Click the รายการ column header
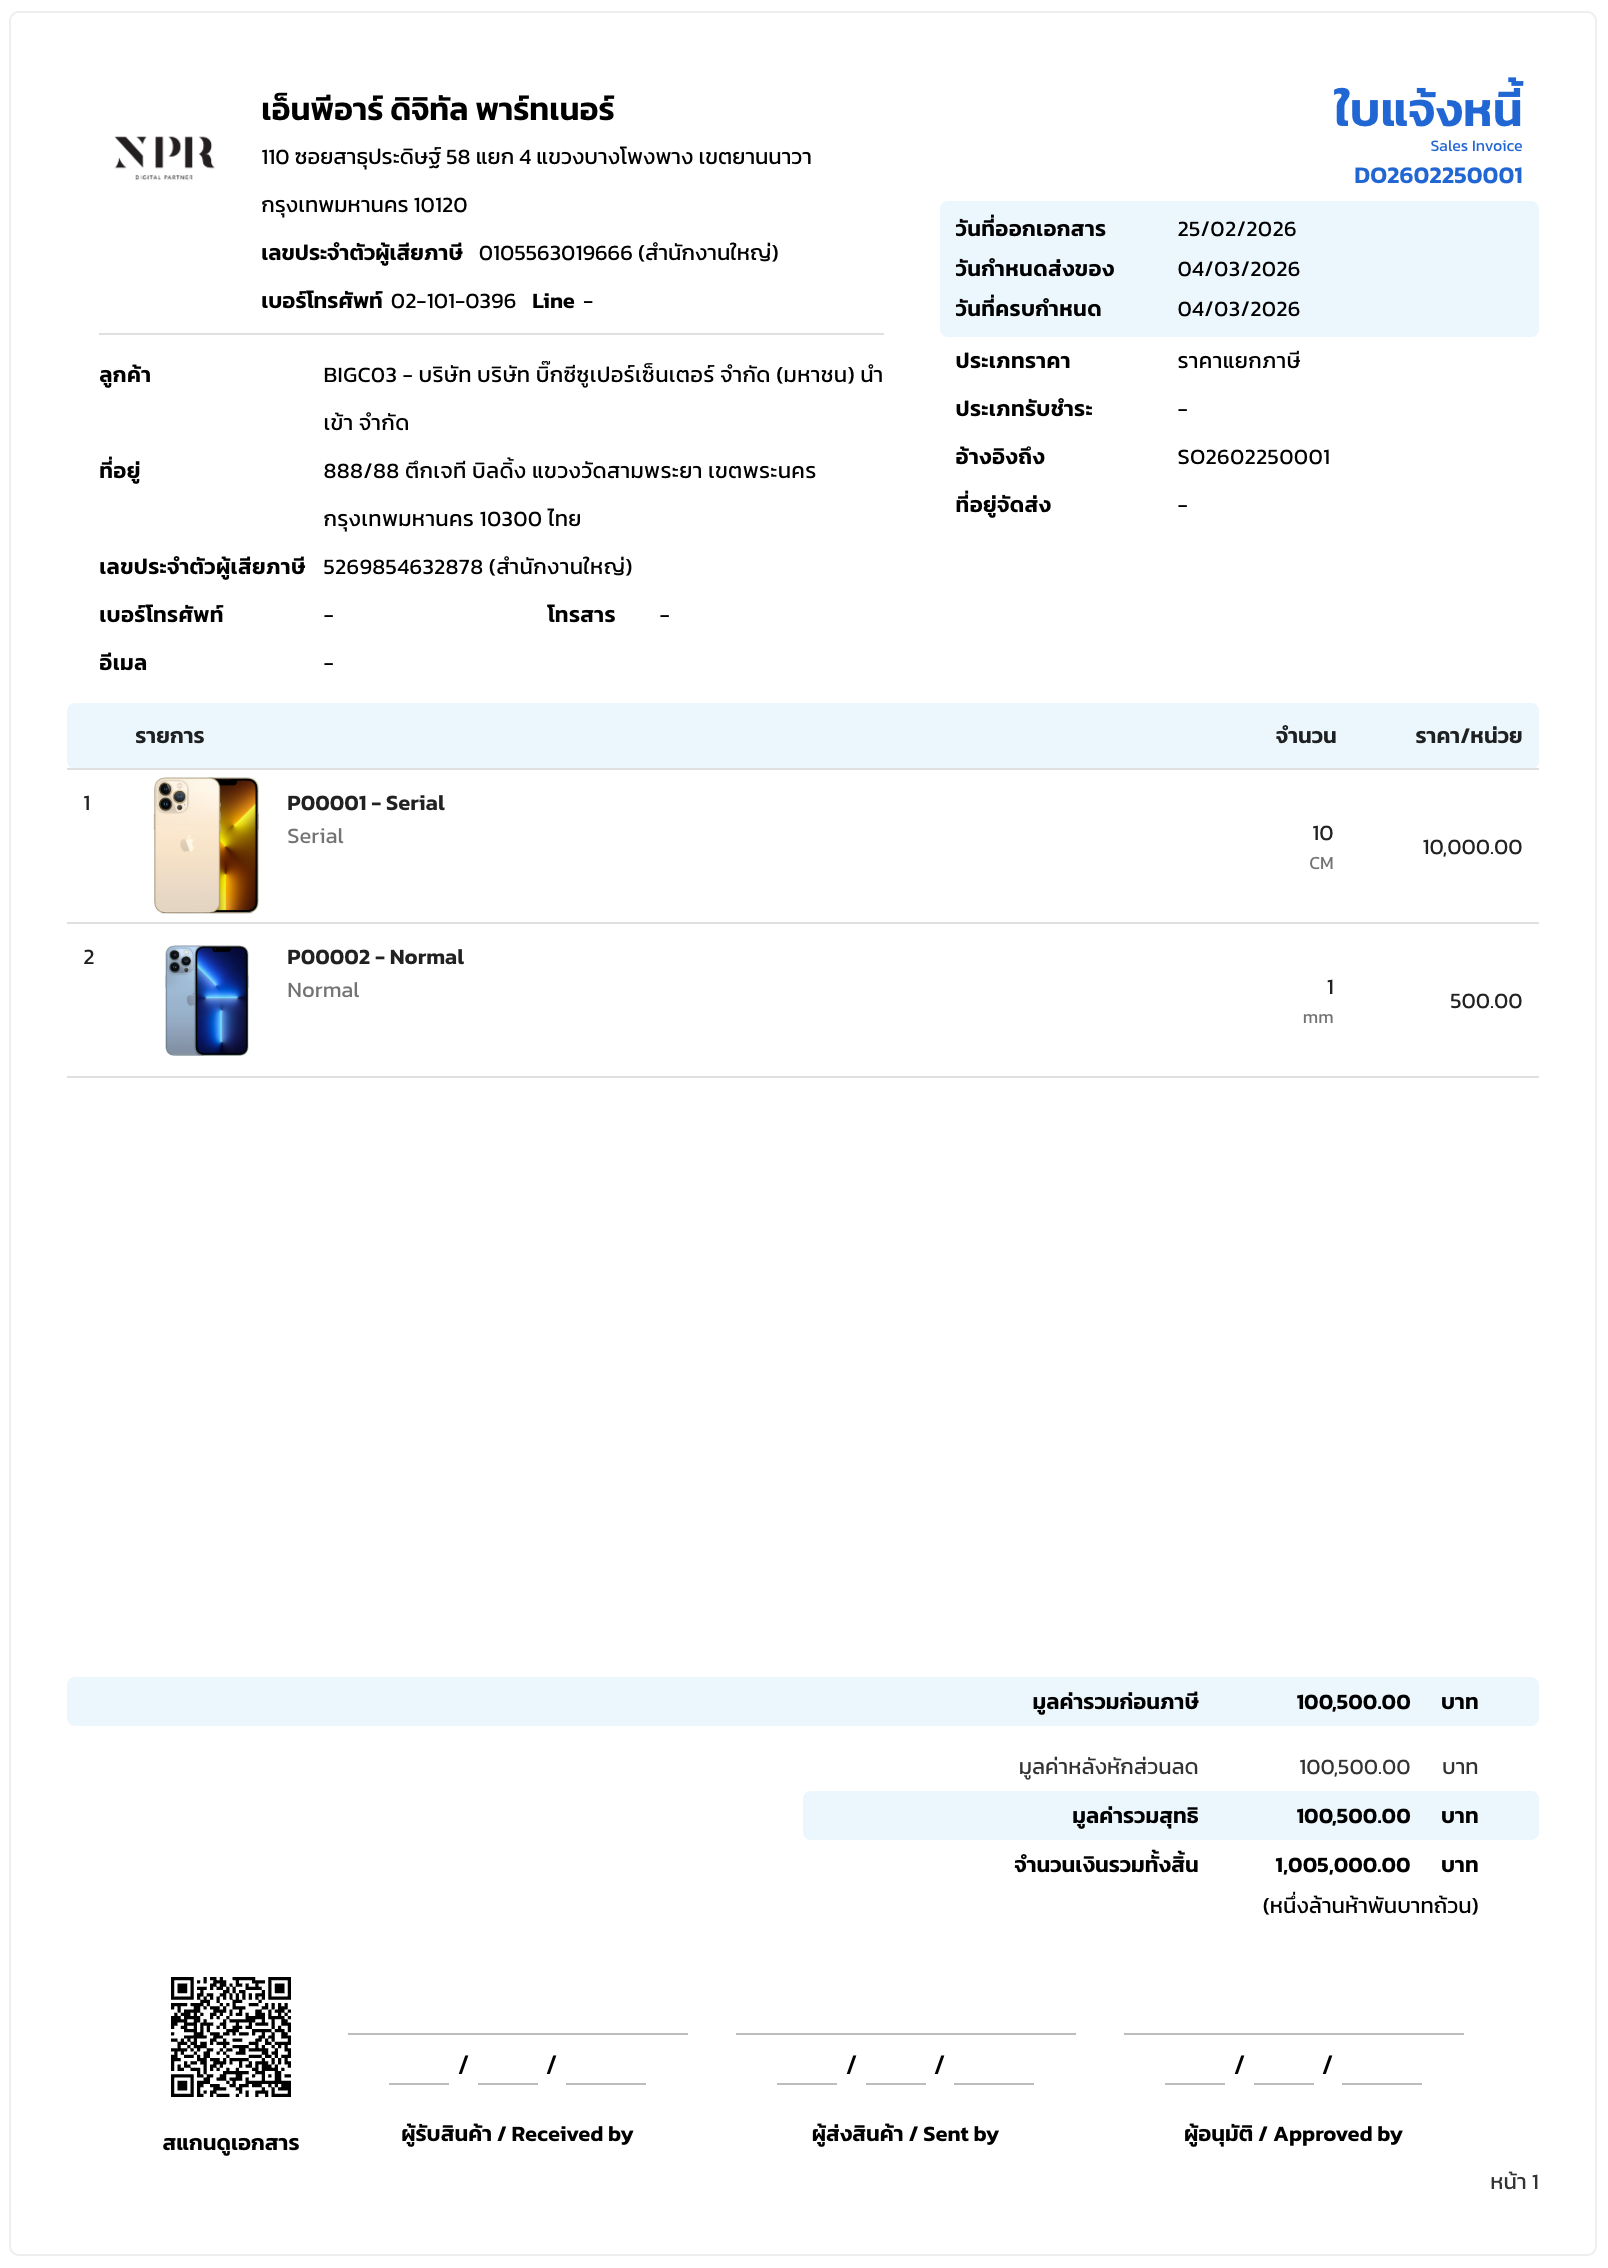Image resolution: width=1608 pixels, height=2268 pixels. (x=169, y=736)
